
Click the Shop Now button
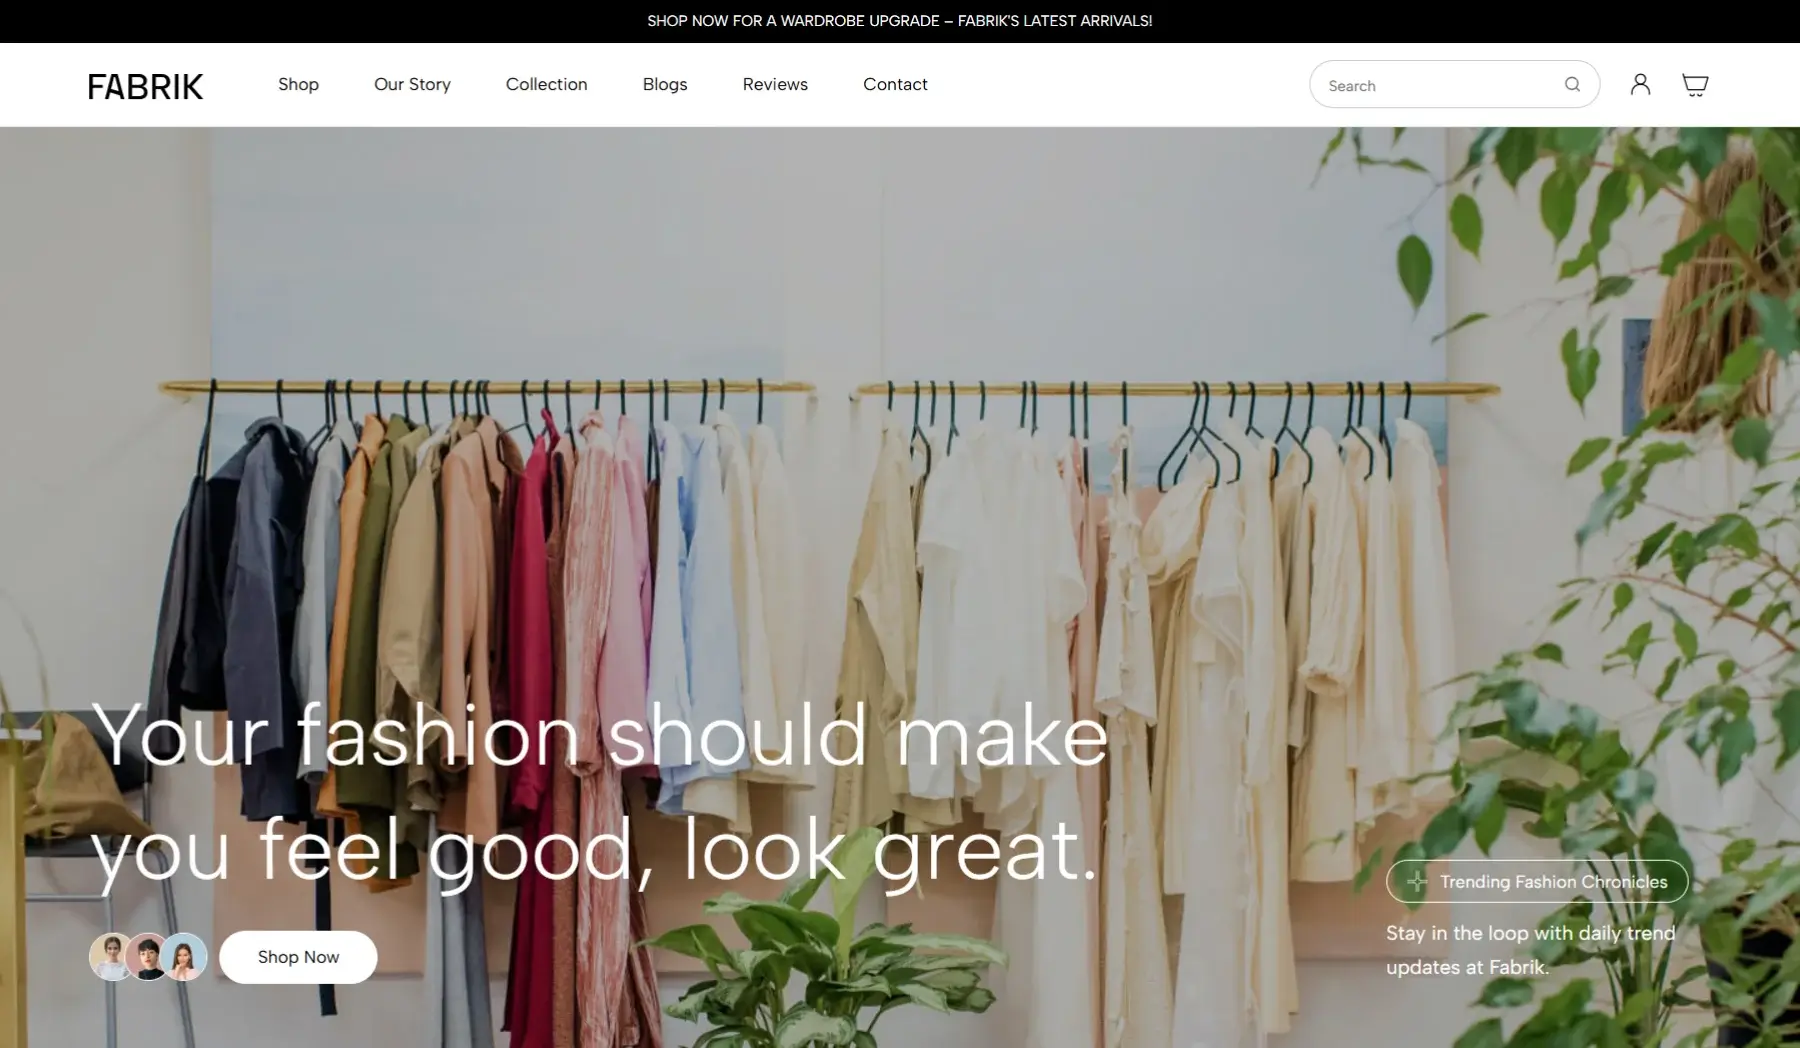pos(298,957)
